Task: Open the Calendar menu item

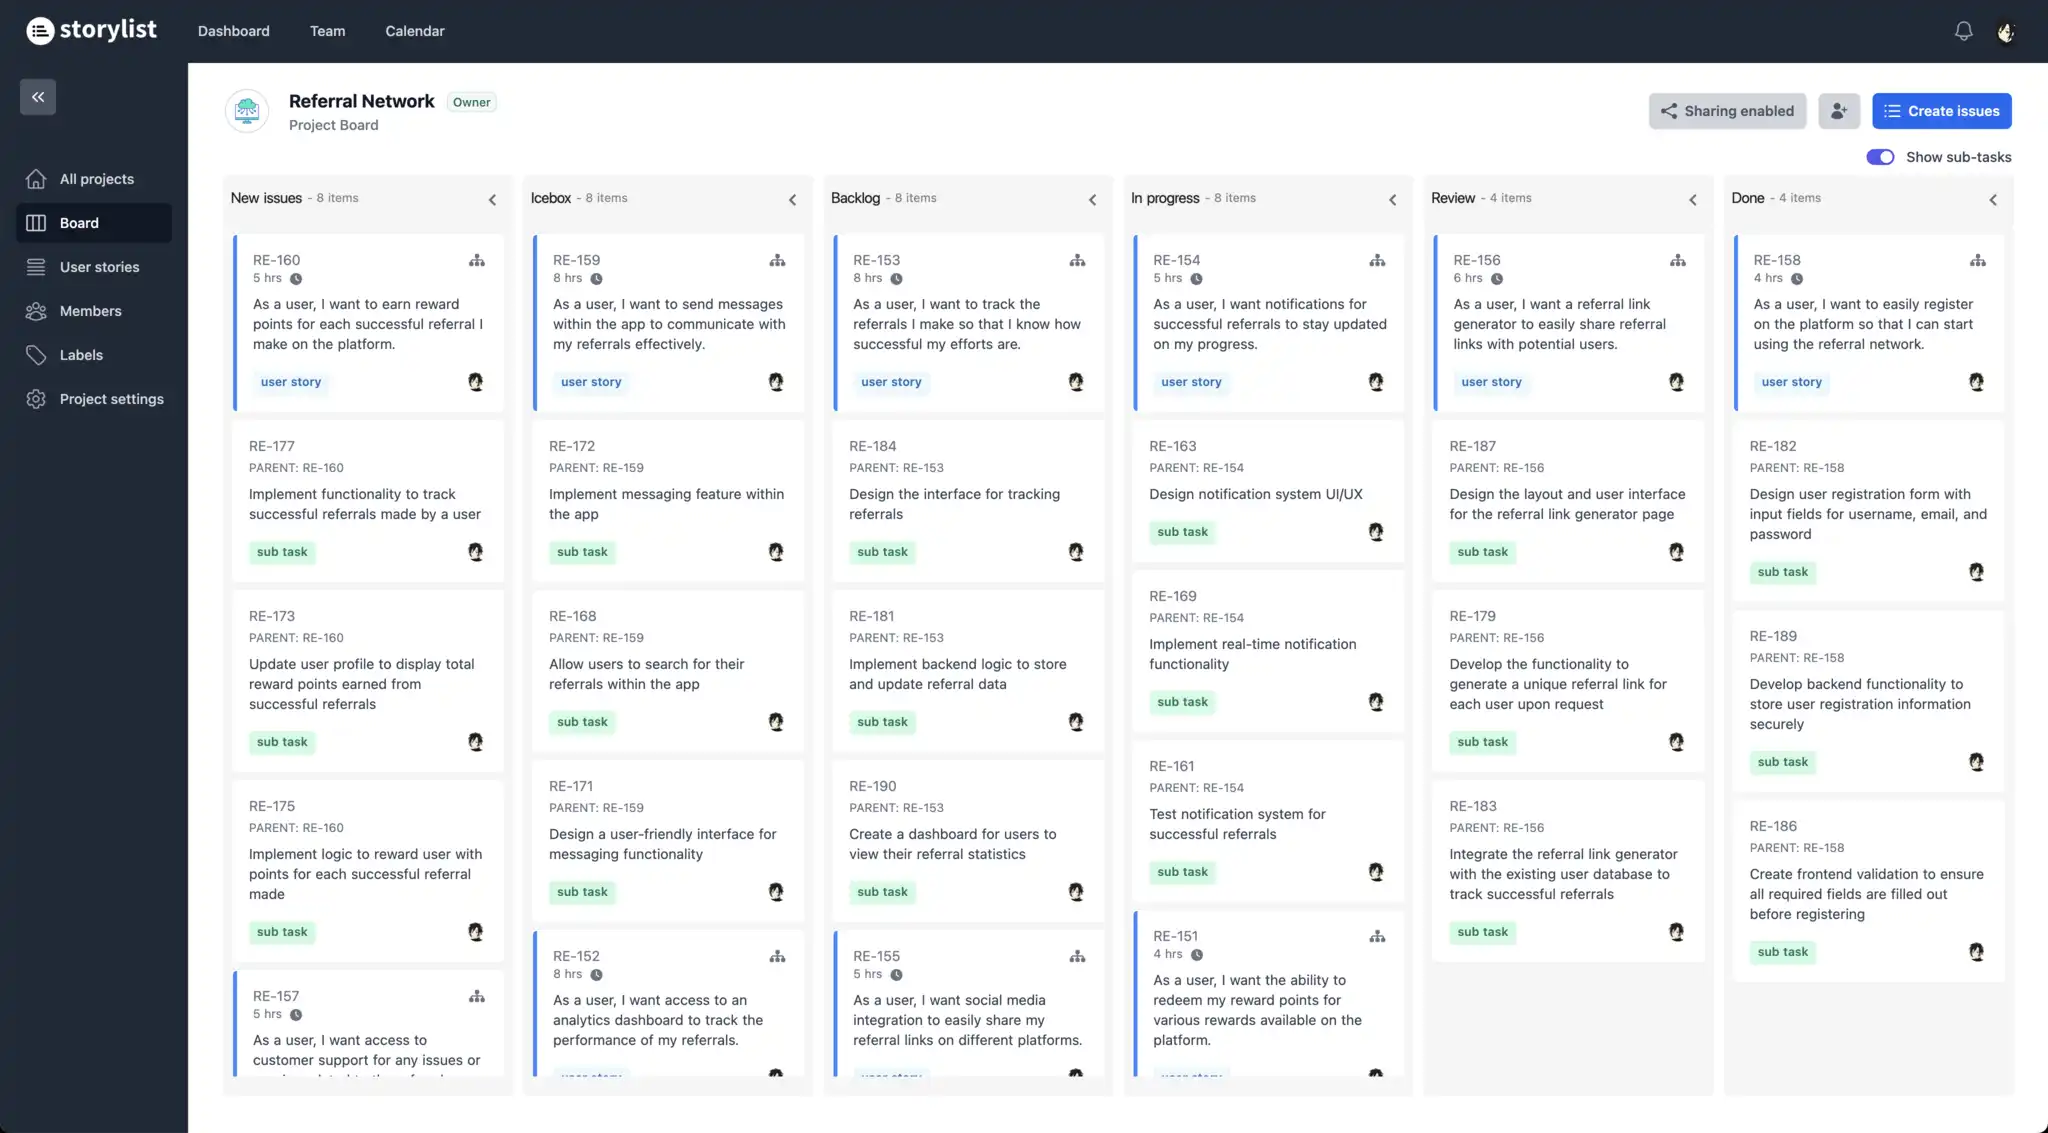Action: click(415, 31)
